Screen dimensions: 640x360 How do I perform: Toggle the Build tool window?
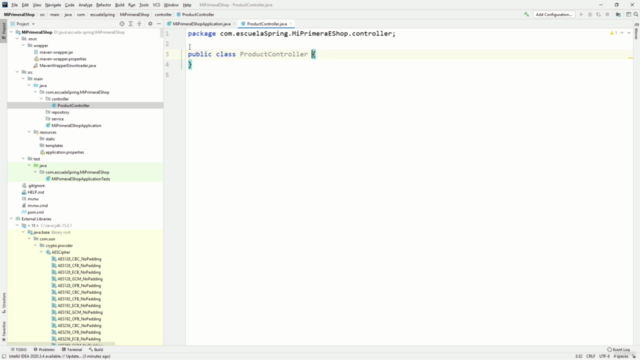coord(96,350)
